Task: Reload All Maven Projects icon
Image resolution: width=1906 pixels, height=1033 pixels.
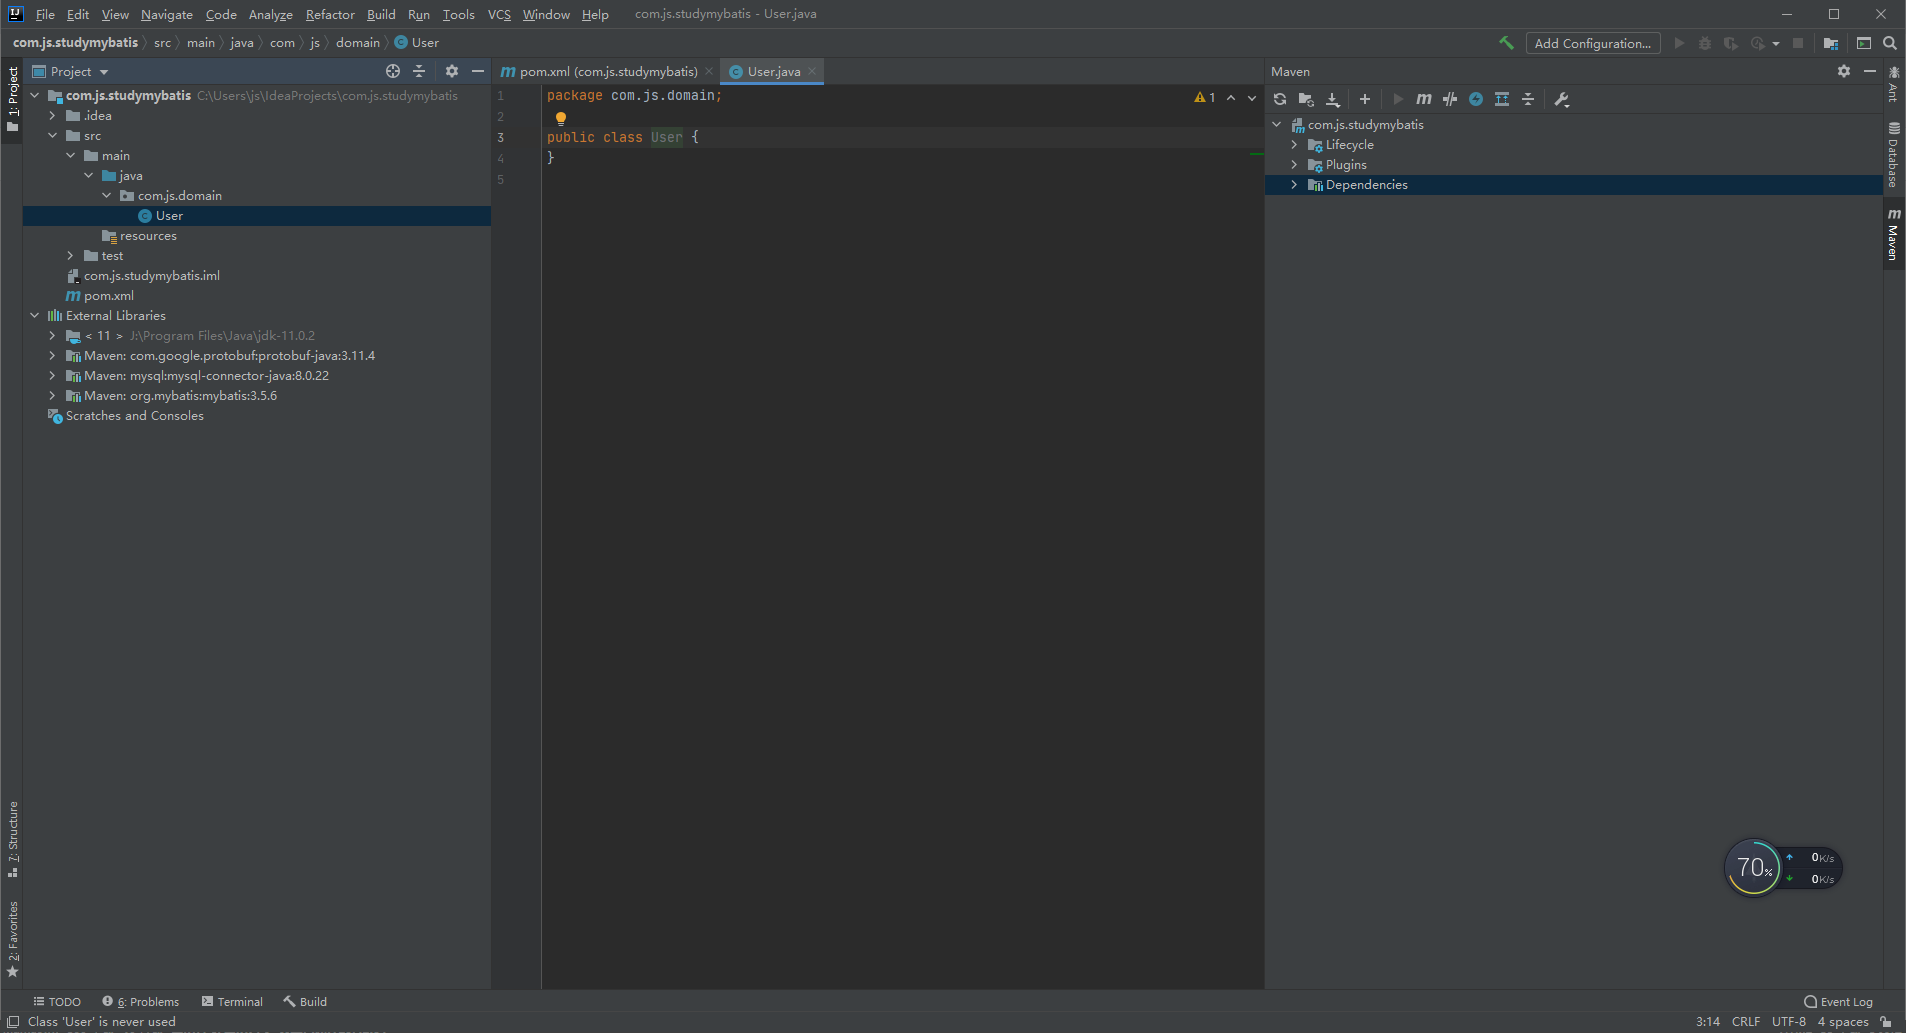Action: (1280, 99)
